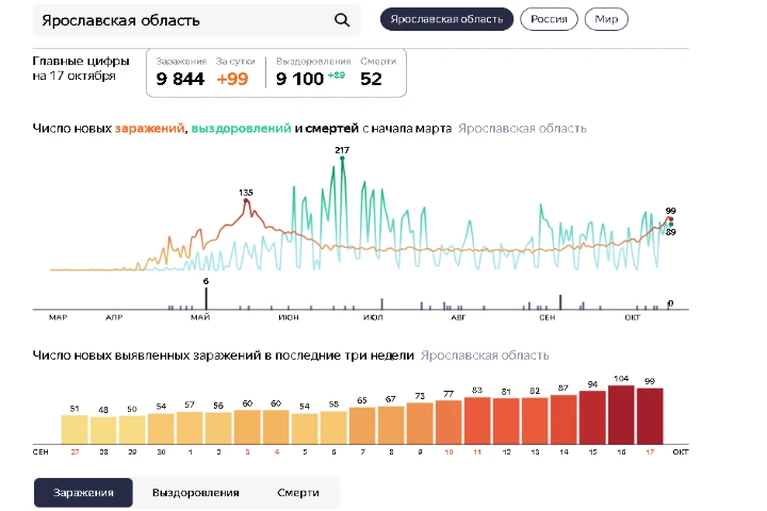
Task: Click the total recoveries figure 9 100
Action: (x=300, y=79)
